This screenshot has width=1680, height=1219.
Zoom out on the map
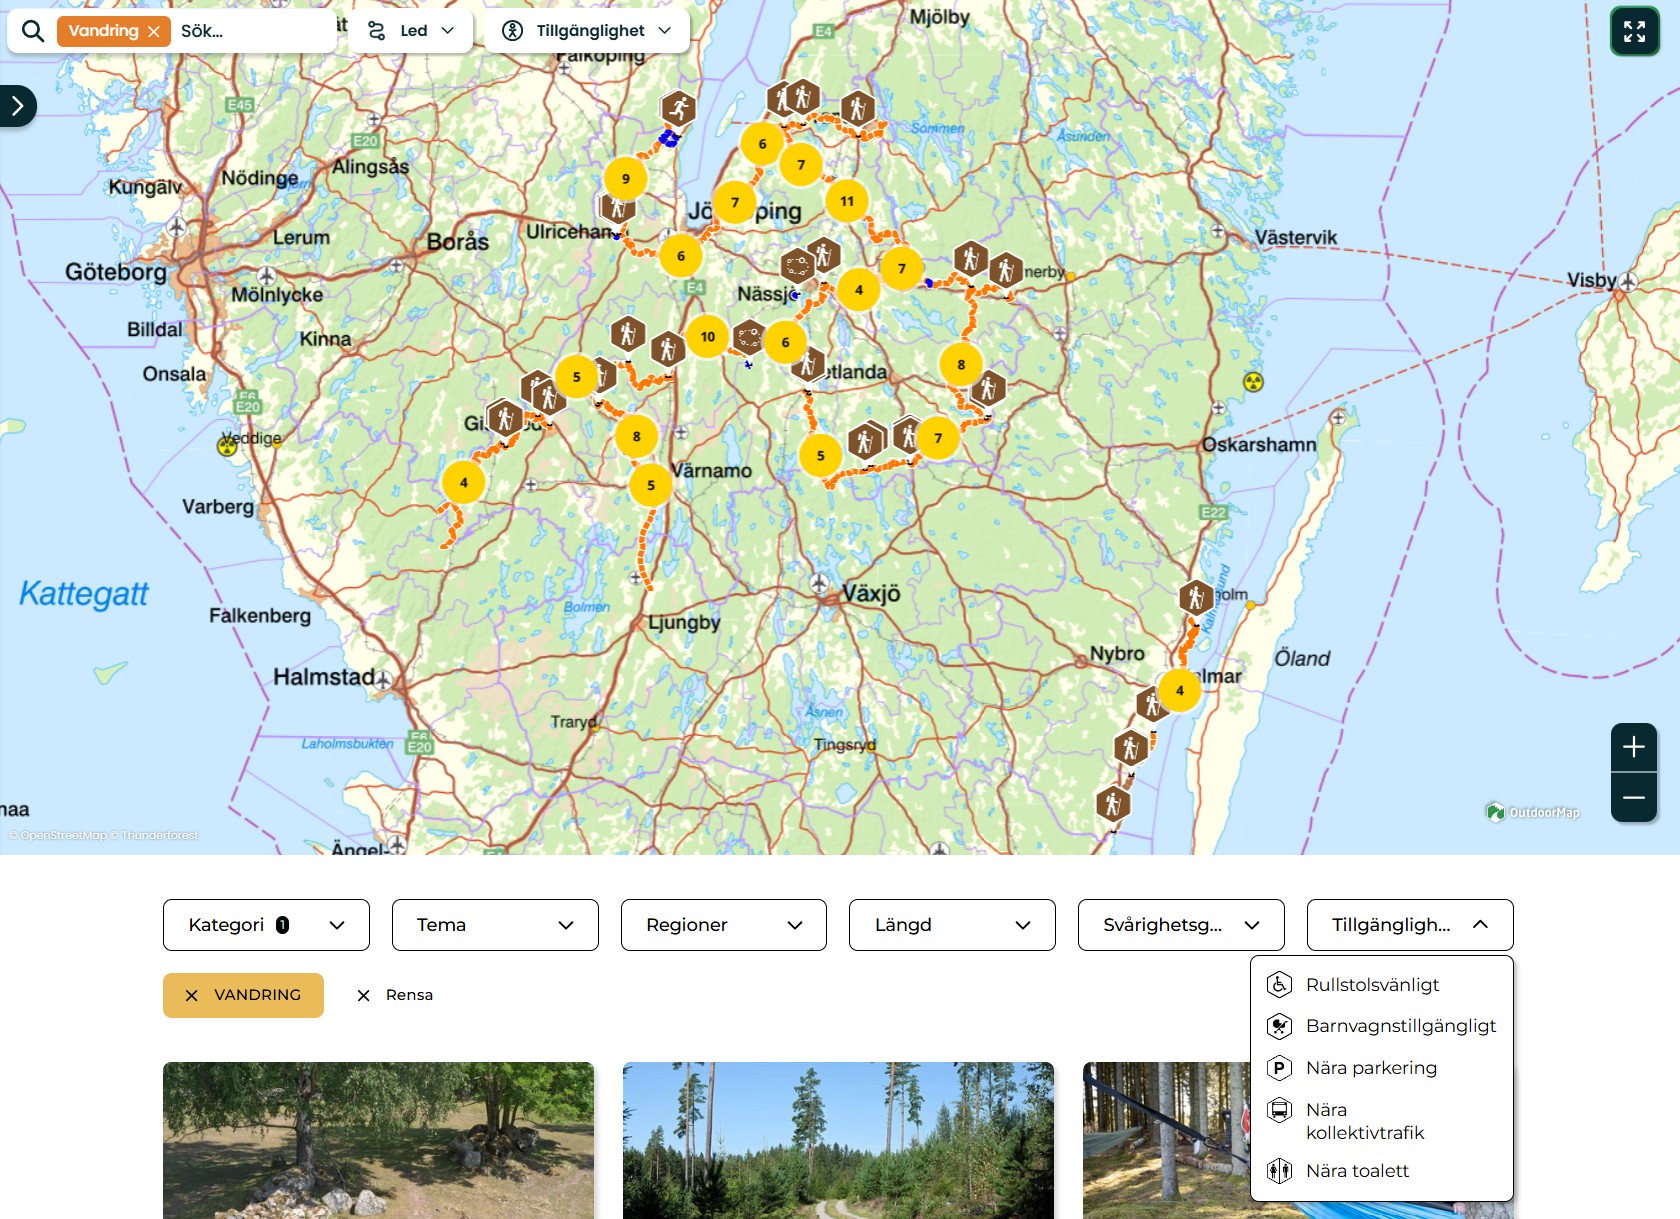(x=1633, y=798)
